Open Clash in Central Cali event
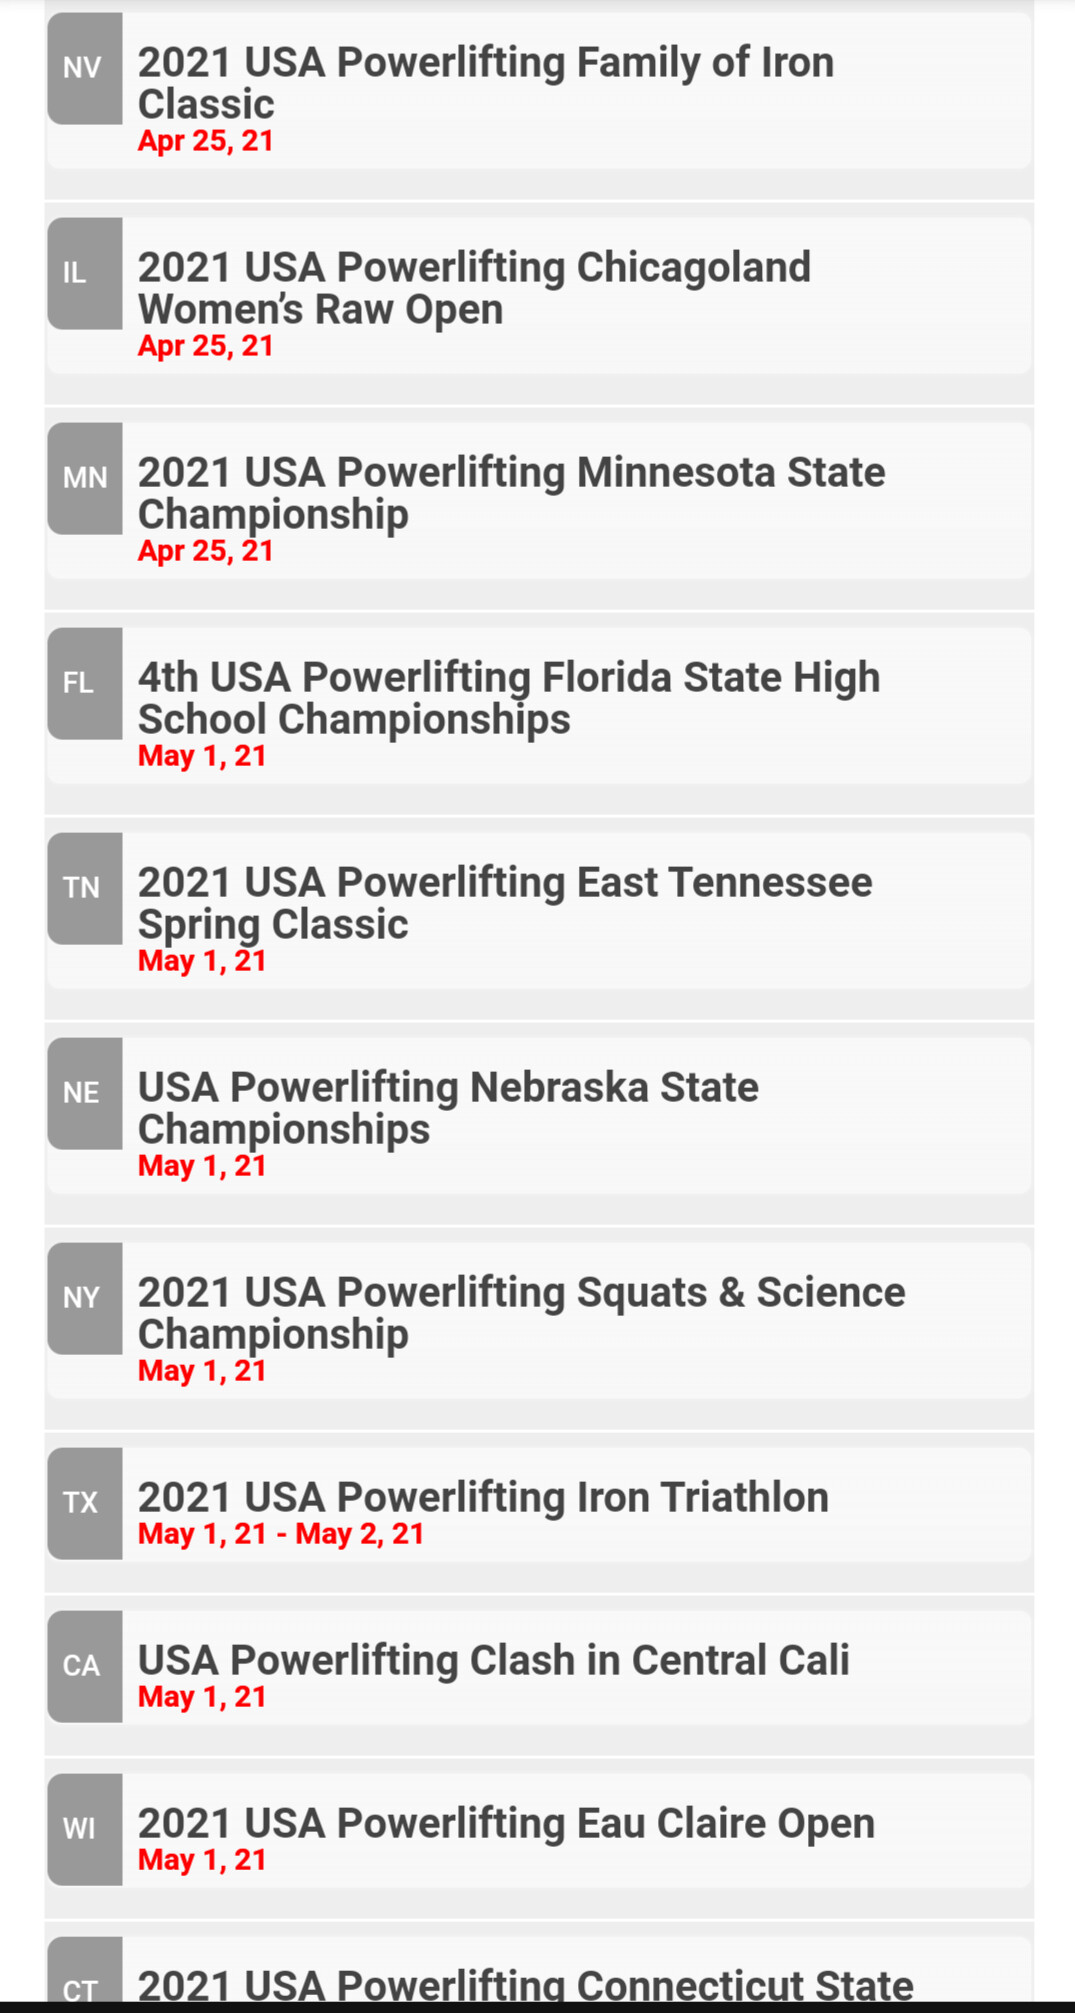The width and height of the screenshot is (1075, 2013). [x=493, y=1661]
